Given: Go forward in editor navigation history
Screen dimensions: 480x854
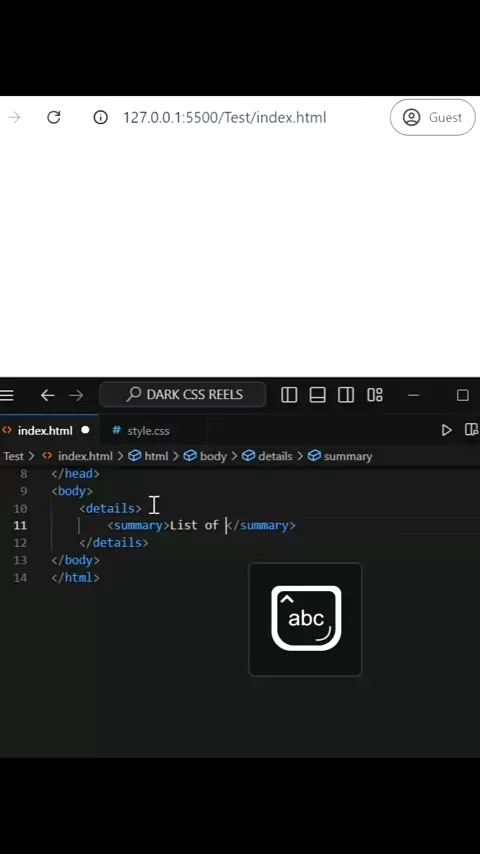Looking at the screenshot, I should click(x=76, y=395).
